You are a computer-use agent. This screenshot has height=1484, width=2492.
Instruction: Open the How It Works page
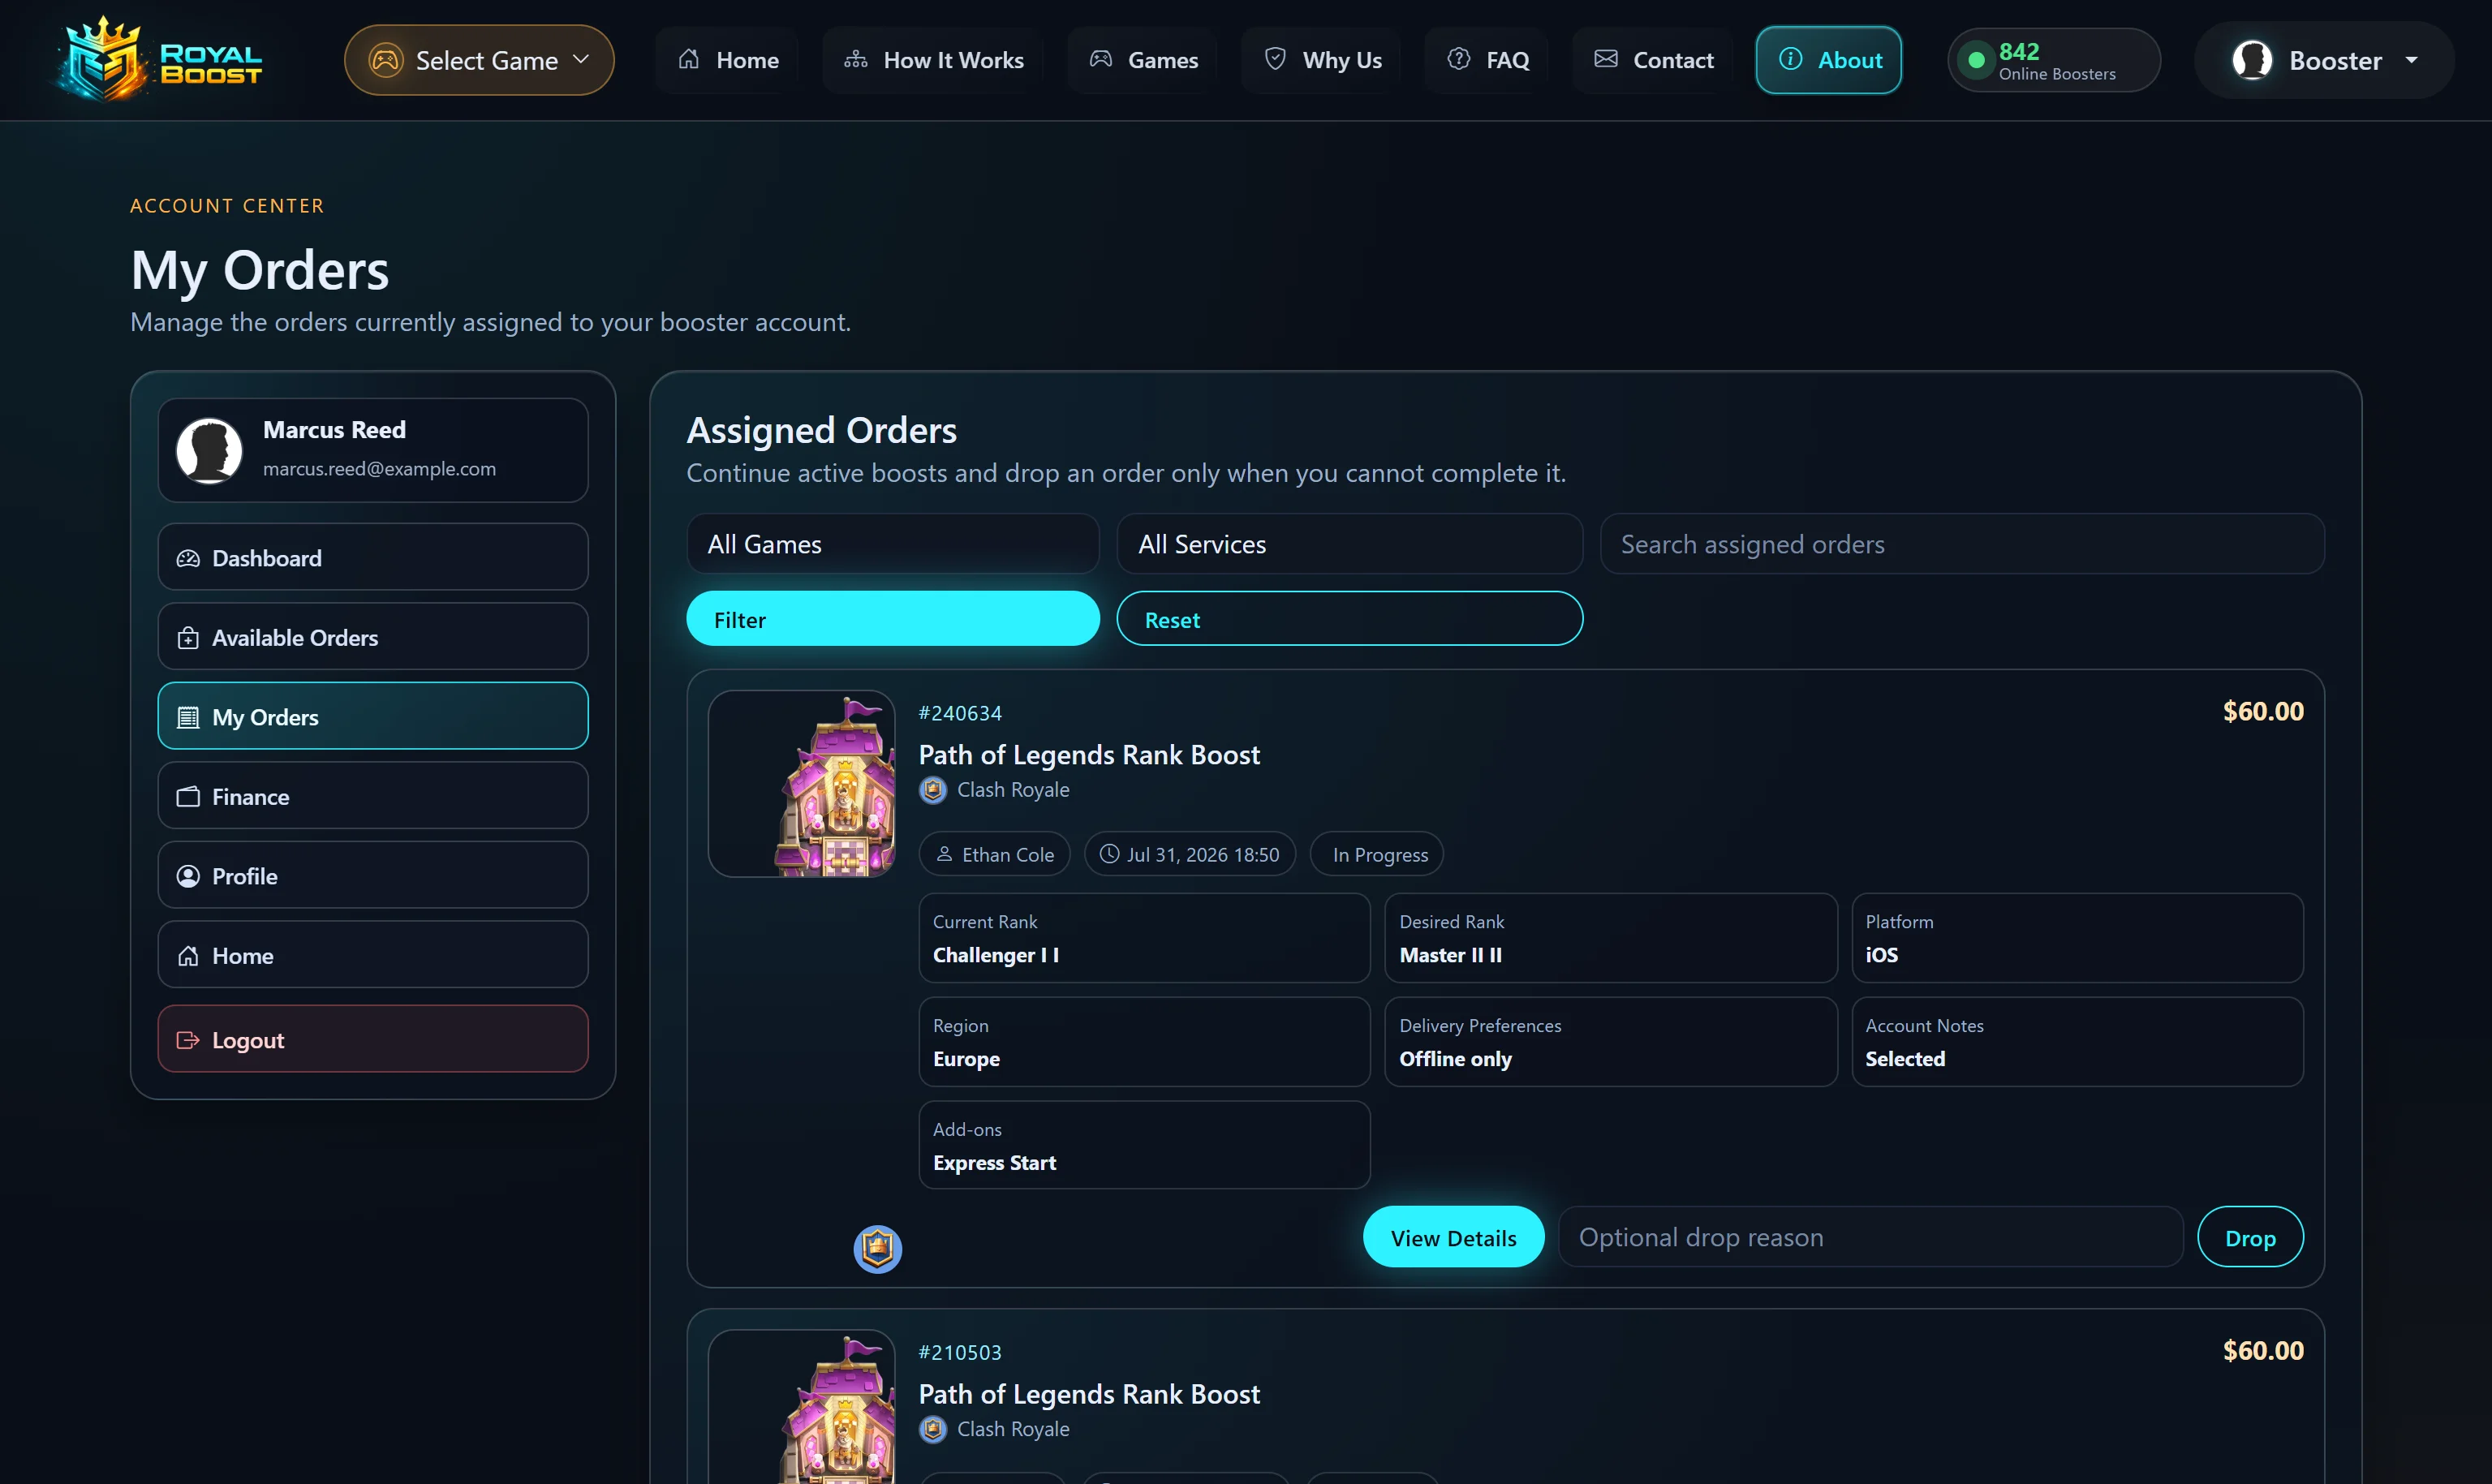tap(934, 60)
